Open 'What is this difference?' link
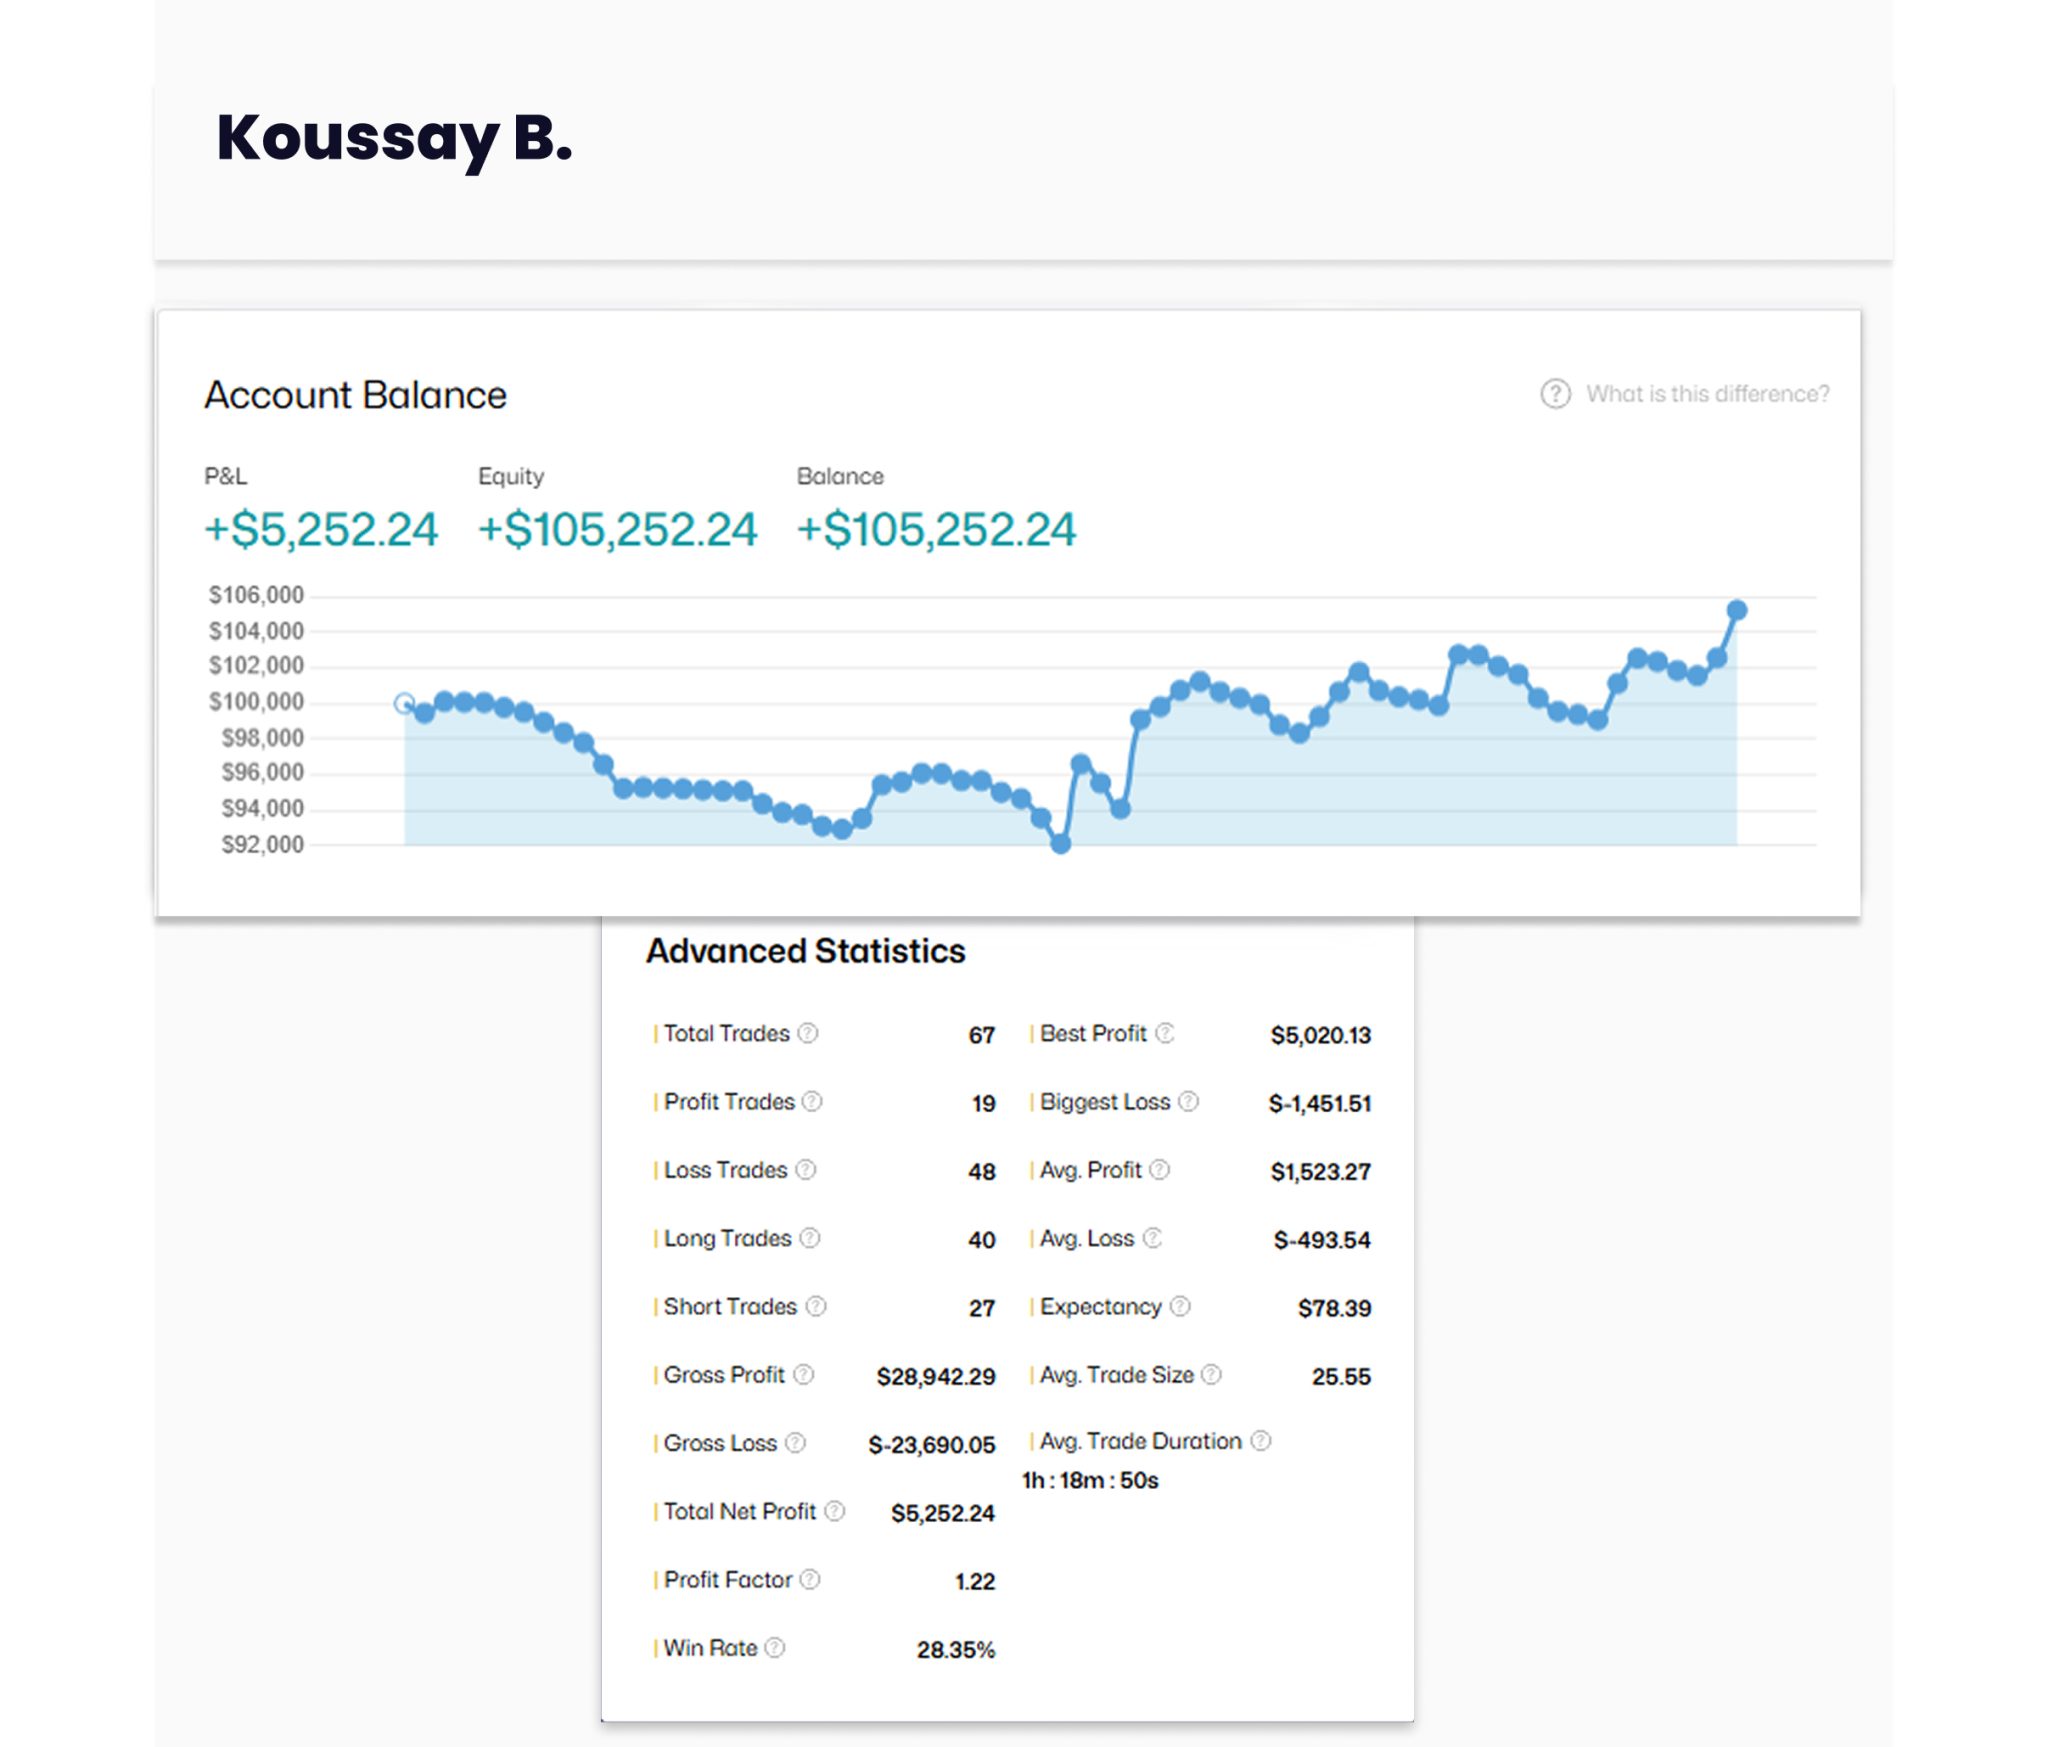The height and width of the screenshot is (1747, 2048). 1707,394
